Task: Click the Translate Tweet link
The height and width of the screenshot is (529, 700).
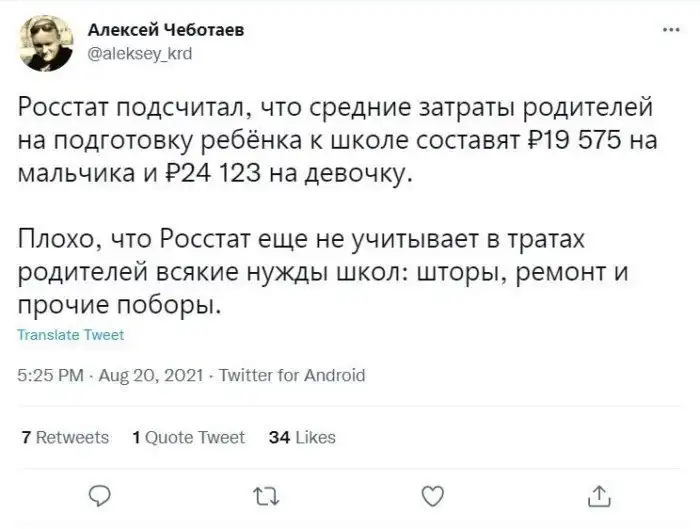Action: 70,336
